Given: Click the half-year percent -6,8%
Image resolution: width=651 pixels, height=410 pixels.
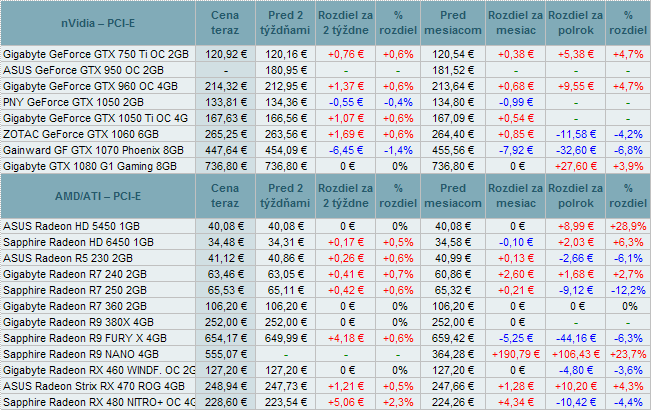Looking at the screenshot, I should 628,150.
